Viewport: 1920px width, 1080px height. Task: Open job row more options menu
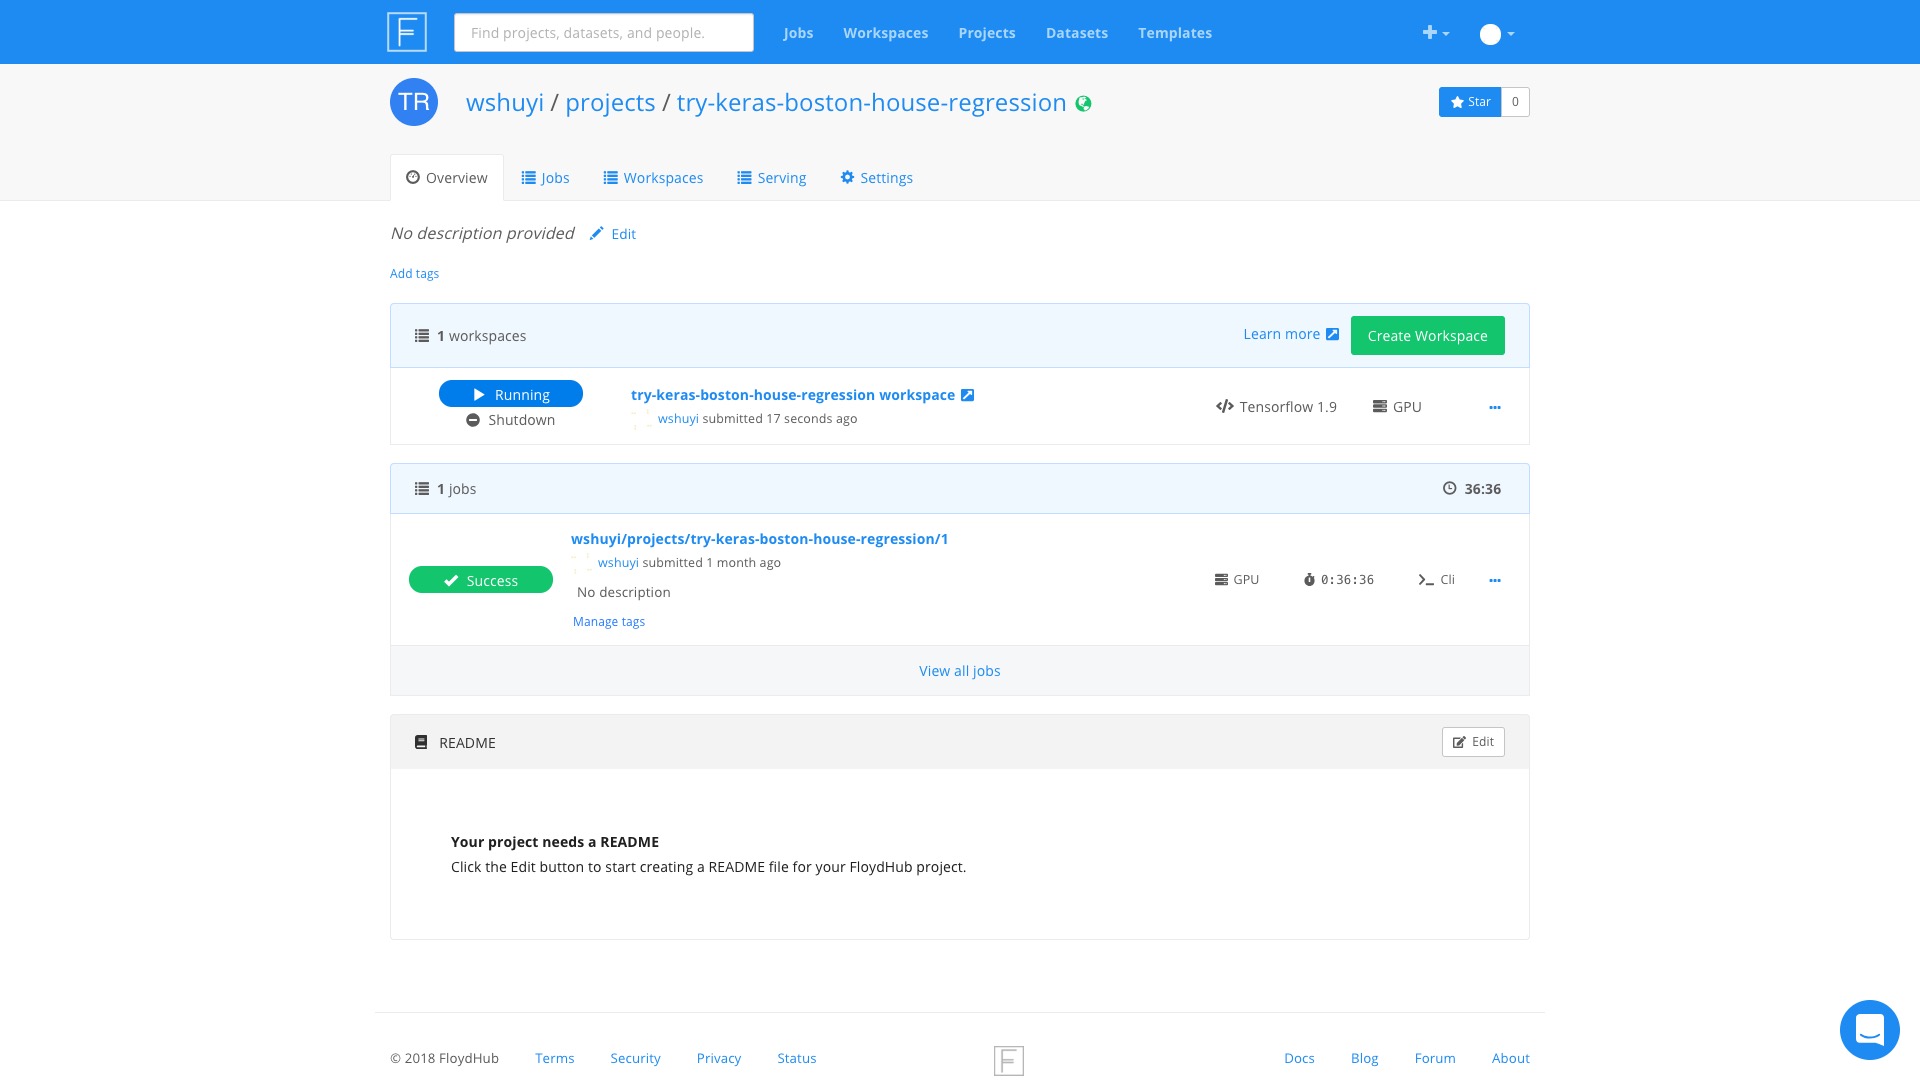(1494, 580)
